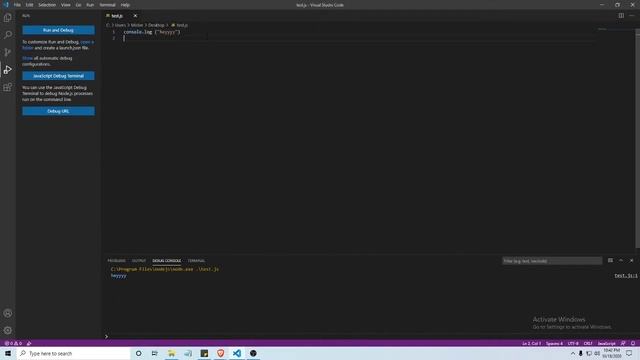
Task: Click Spaces: 4 indentation in status bar
Action: point(554,343)
